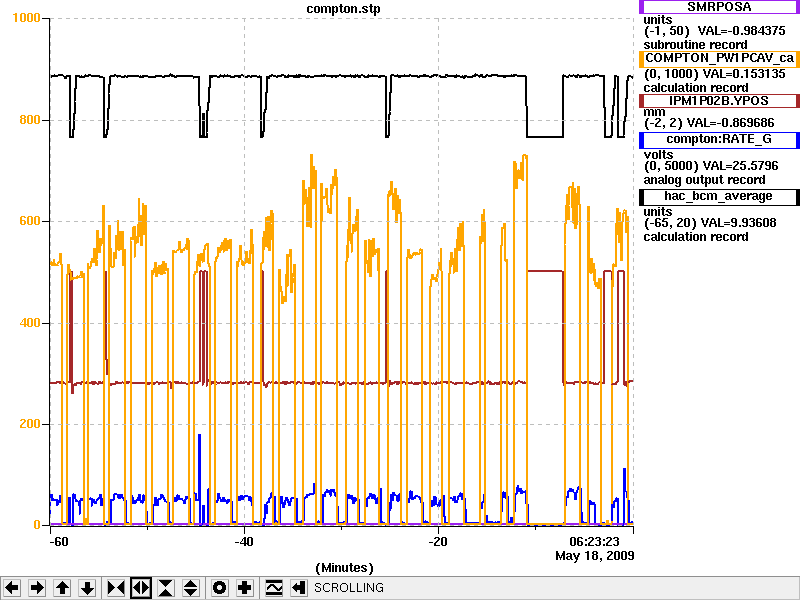The width and height of the screenshot is (800, 600).
Task: Click the compton.stp graph title
Action: click(x=343, y=9)
